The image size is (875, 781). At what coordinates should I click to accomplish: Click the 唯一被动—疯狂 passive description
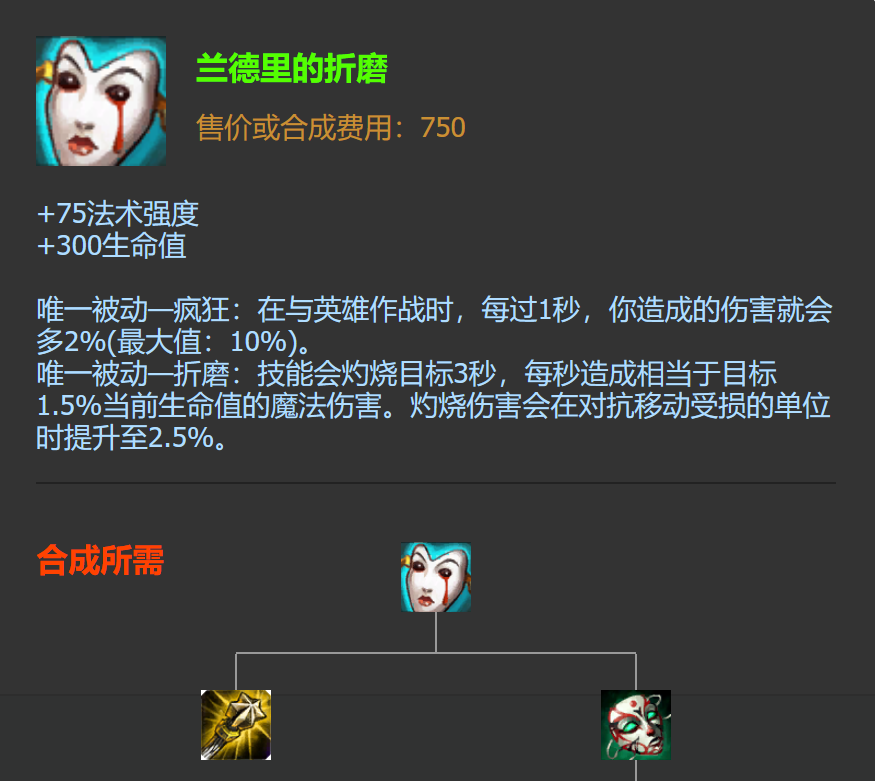pyautogui.click(x=434, y=325)
